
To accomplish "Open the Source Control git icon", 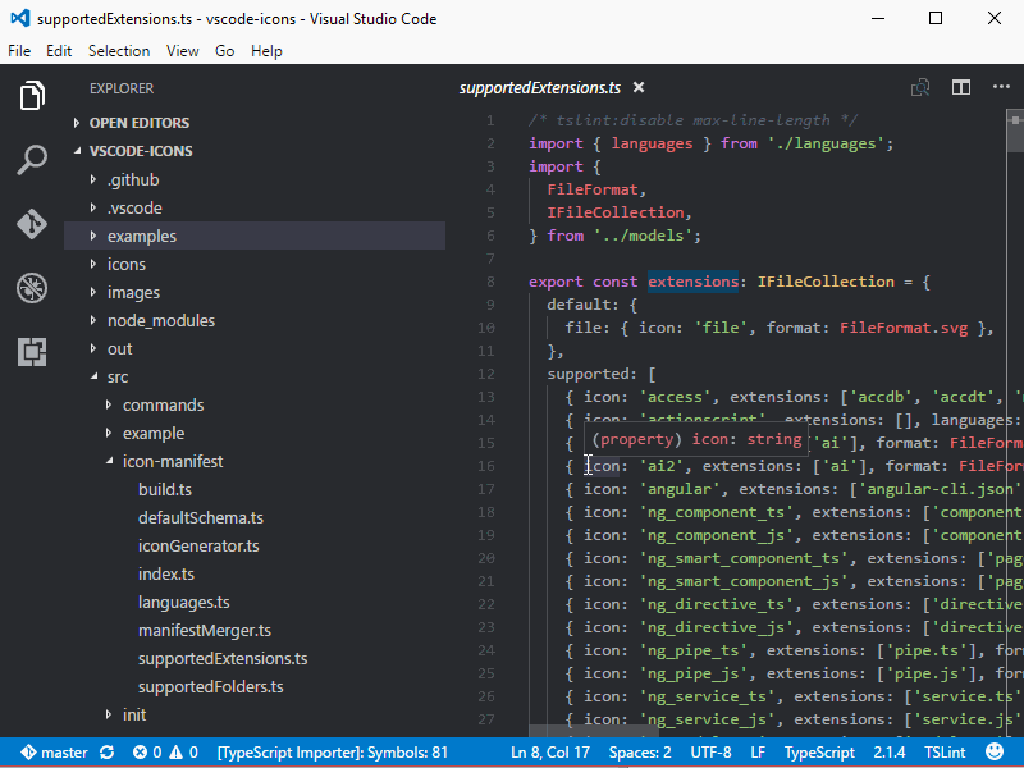I will click(32, 224).
